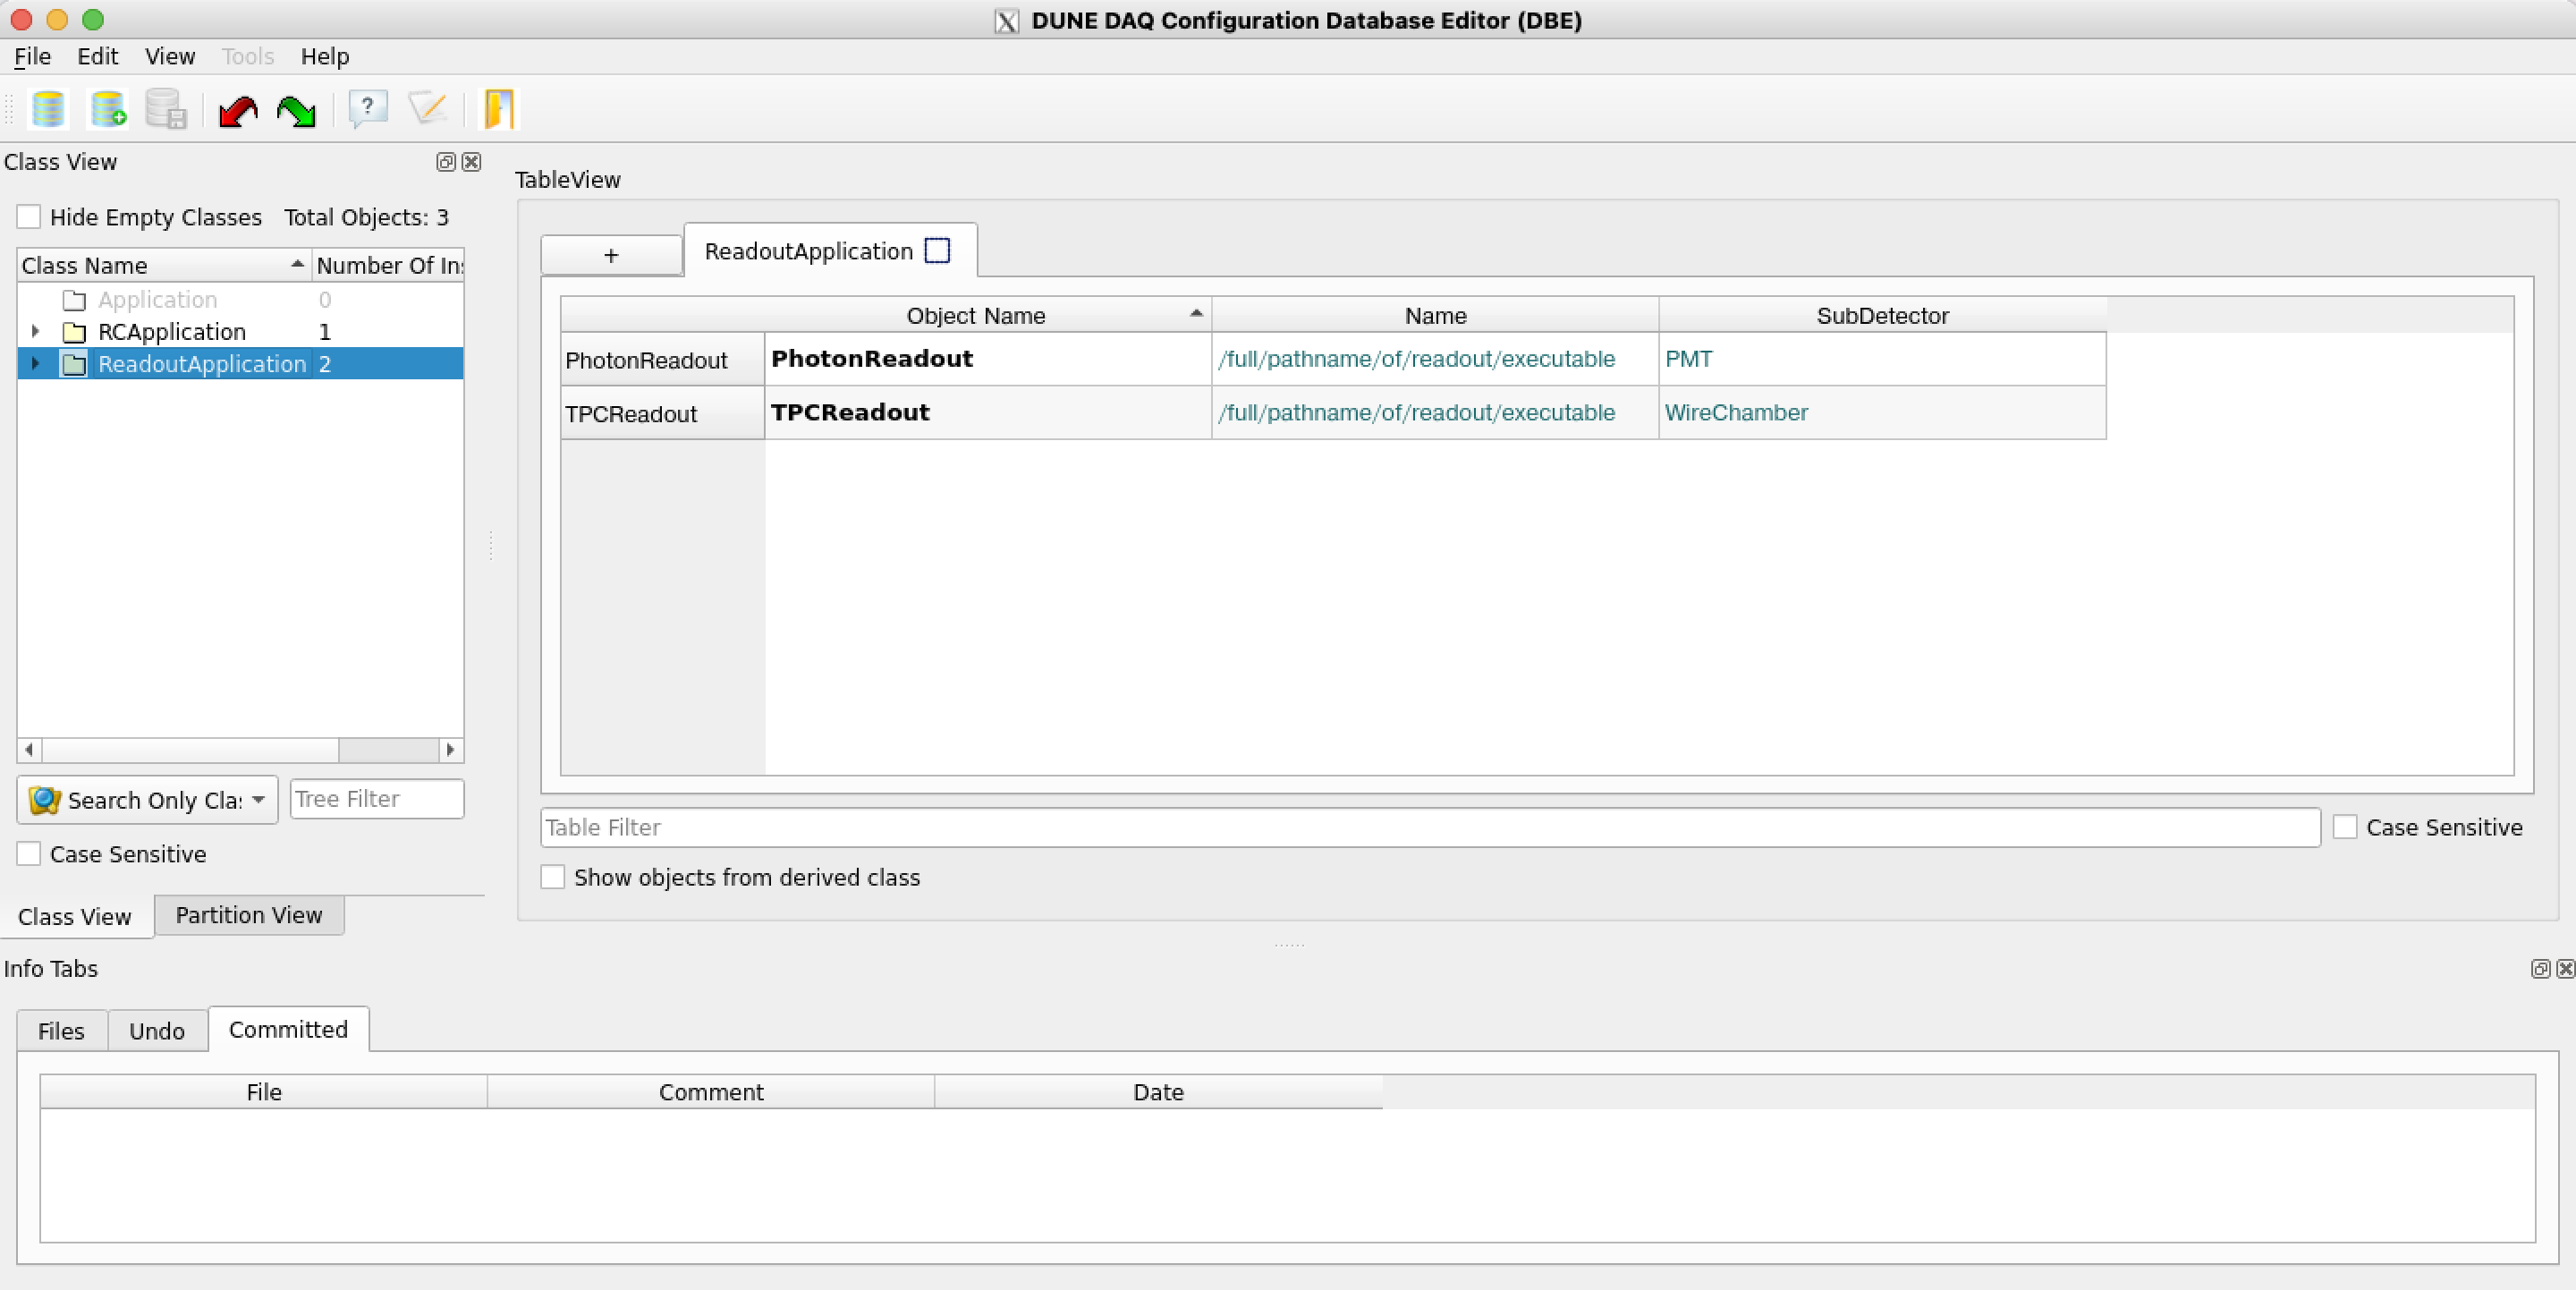Click the yellow door Exit icon

tap(499, 108)
